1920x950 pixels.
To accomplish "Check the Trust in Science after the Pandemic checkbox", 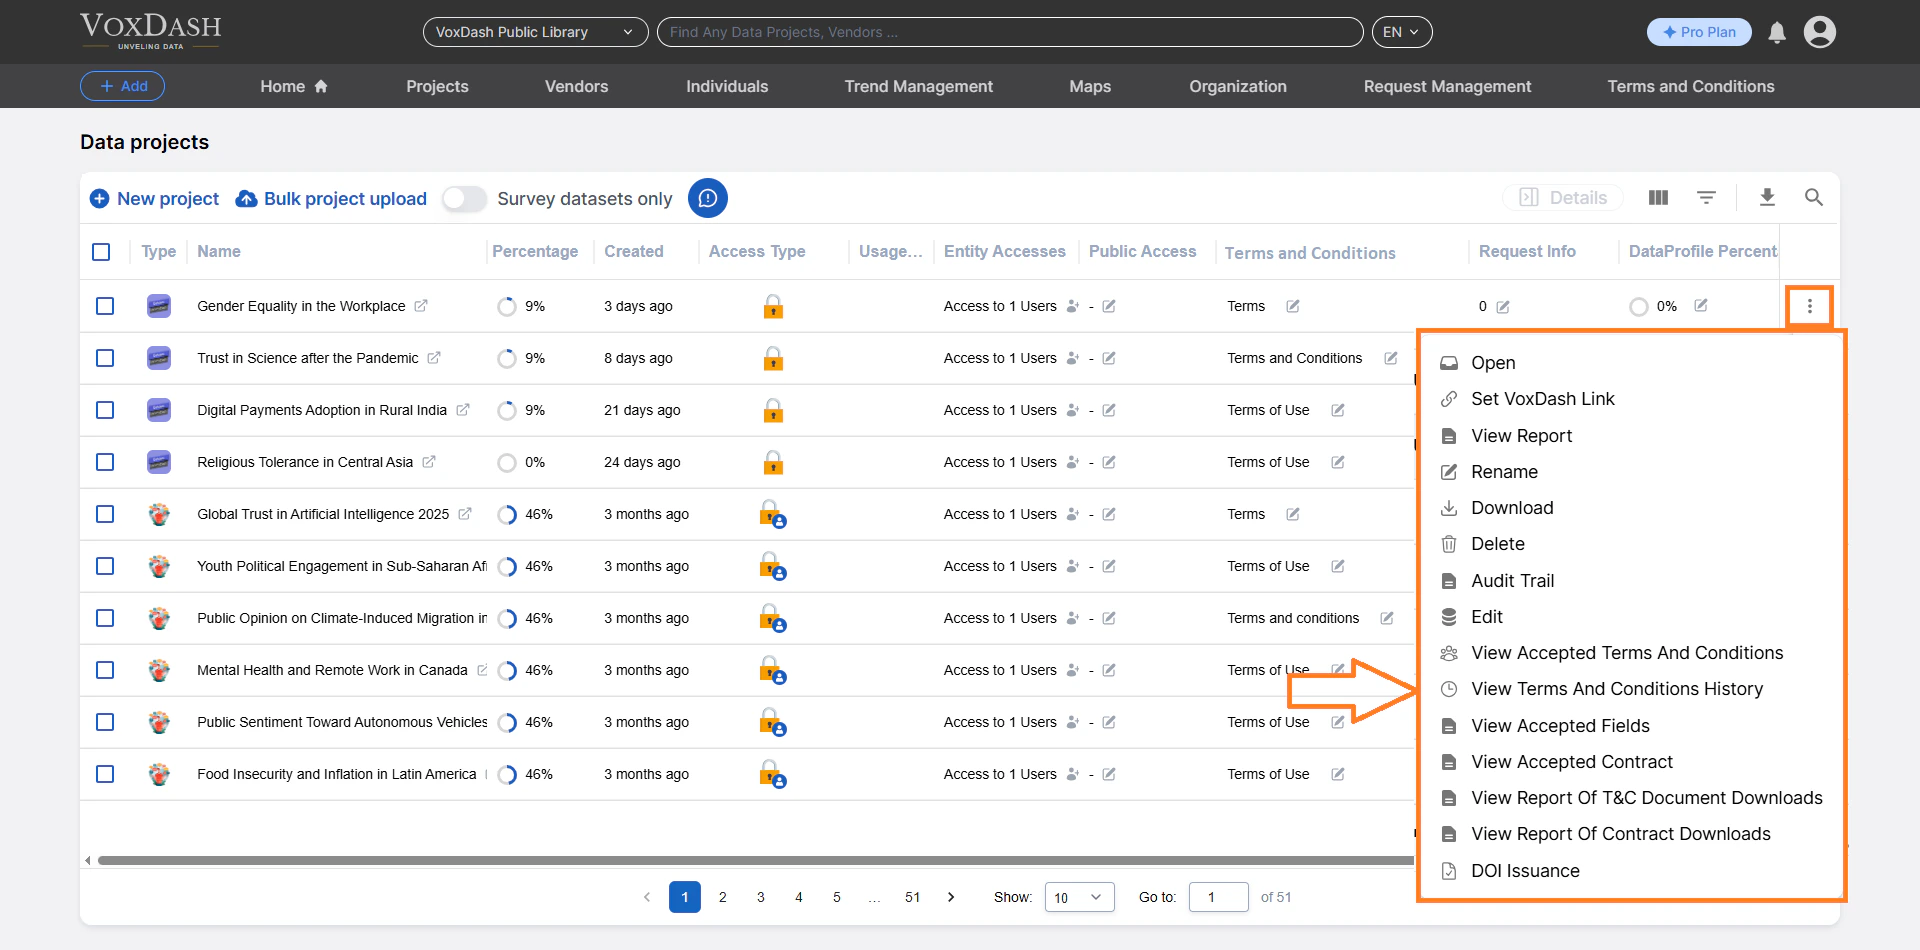I will click(x=105, y=358).
